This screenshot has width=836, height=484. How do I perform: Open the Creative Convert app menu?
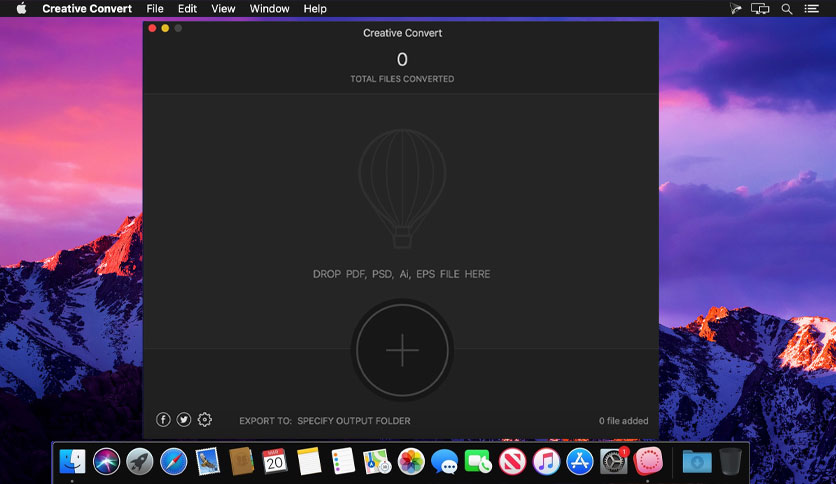pyautogui.click(x=87, y=9)
